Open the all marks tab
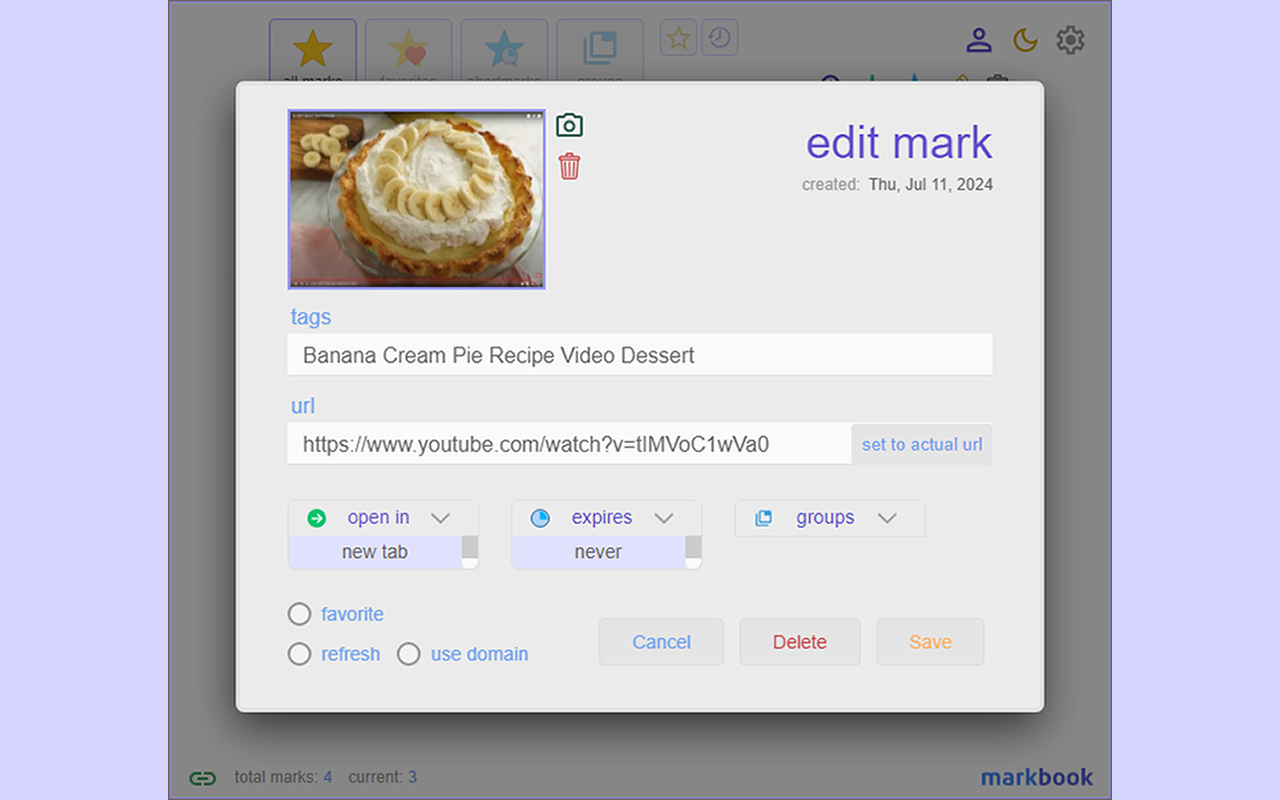1280x800 pixels. click(313, 52)
